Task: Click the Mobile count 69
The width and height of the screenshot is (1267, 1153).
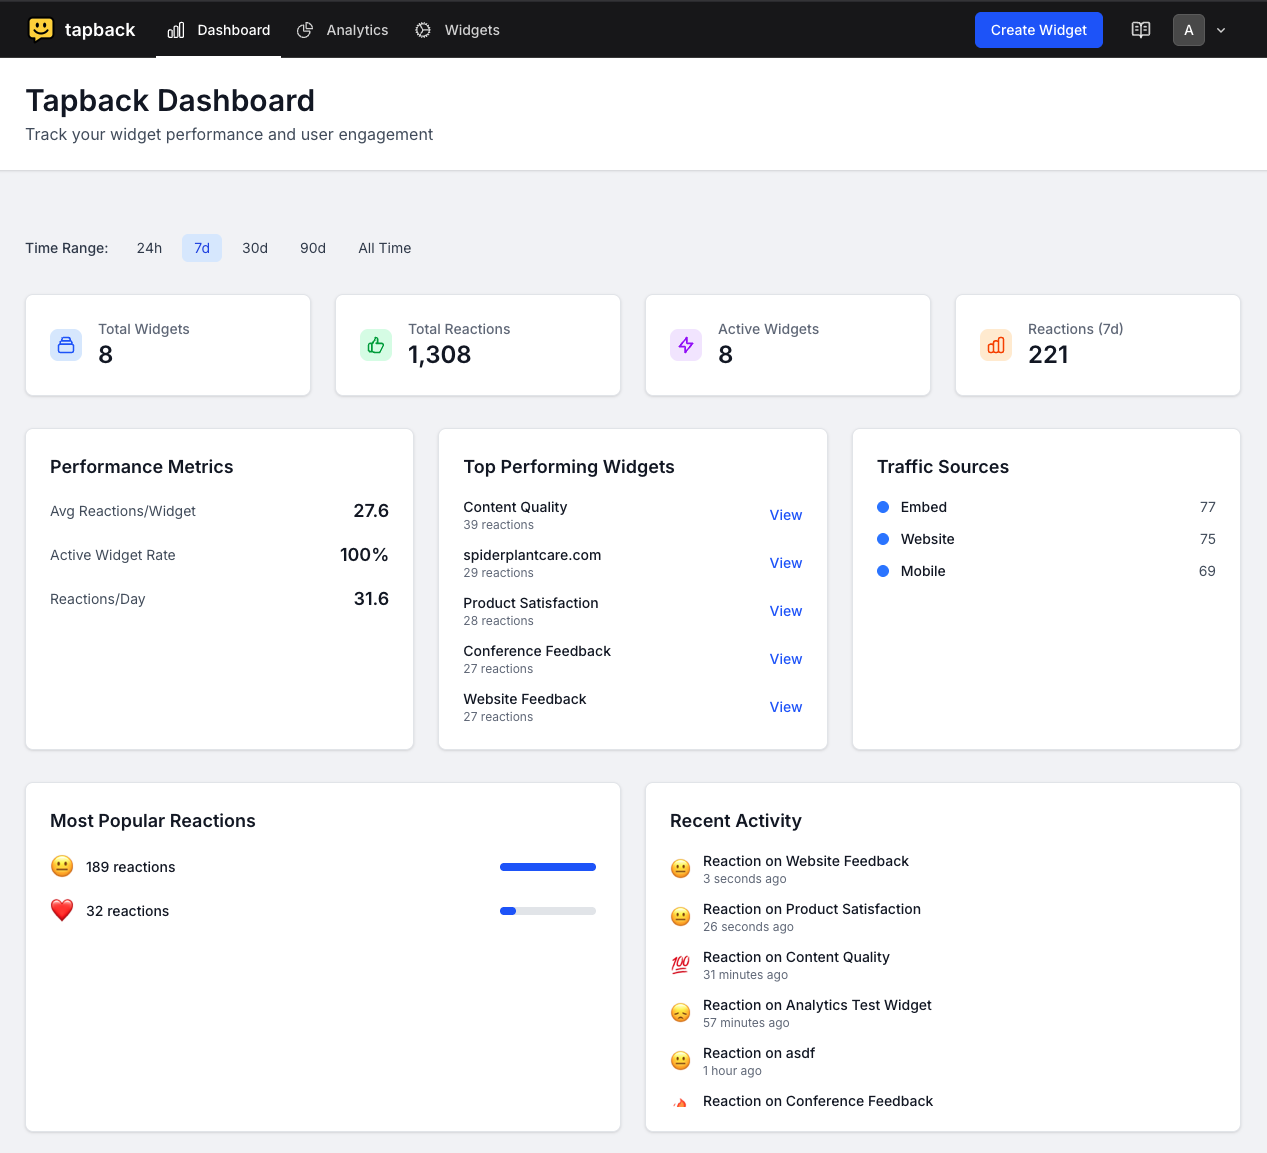Action: coord(1207,571)
